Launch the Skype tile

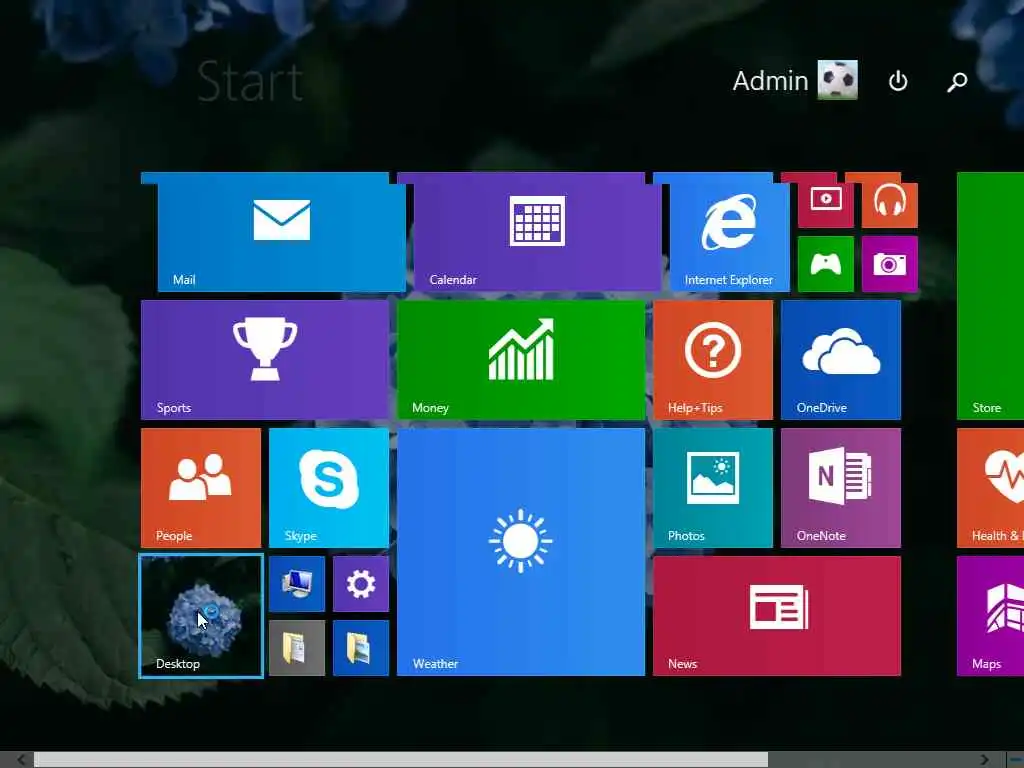tap(328, 488)
